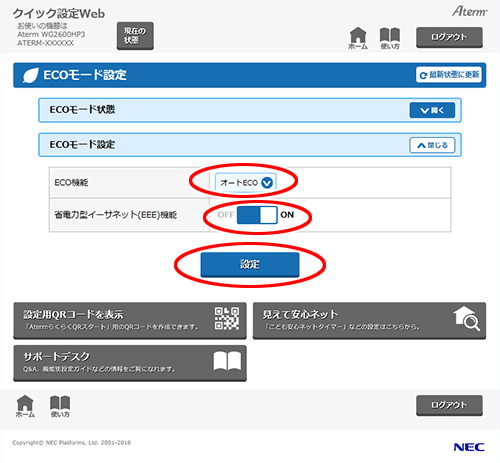Click the 省電力型イーサネット(EEE)機能 label
The image size is (500, 463).
click(115, 215)
